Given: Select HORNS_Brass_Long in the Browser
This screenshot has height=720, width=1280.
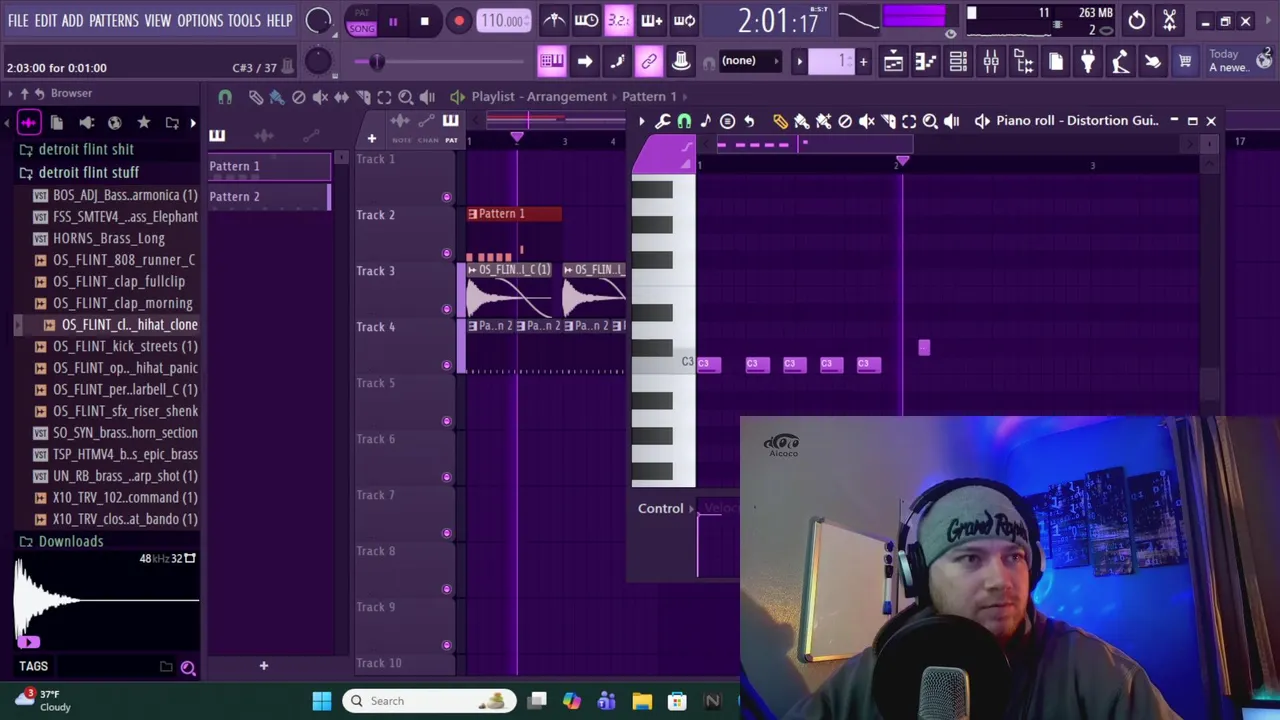Looking at the screenshot, I should [108, 238].
